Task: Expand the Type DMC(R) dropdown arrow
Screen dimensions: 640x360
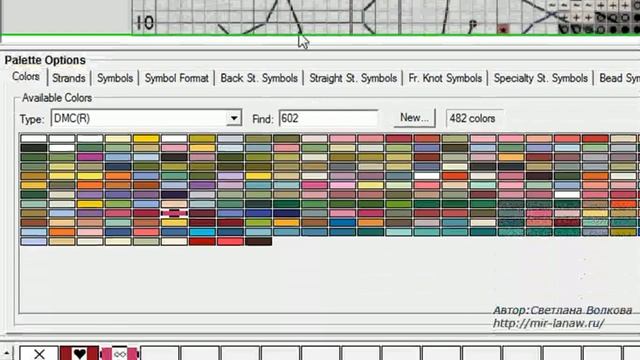Action: coord(234,118)
